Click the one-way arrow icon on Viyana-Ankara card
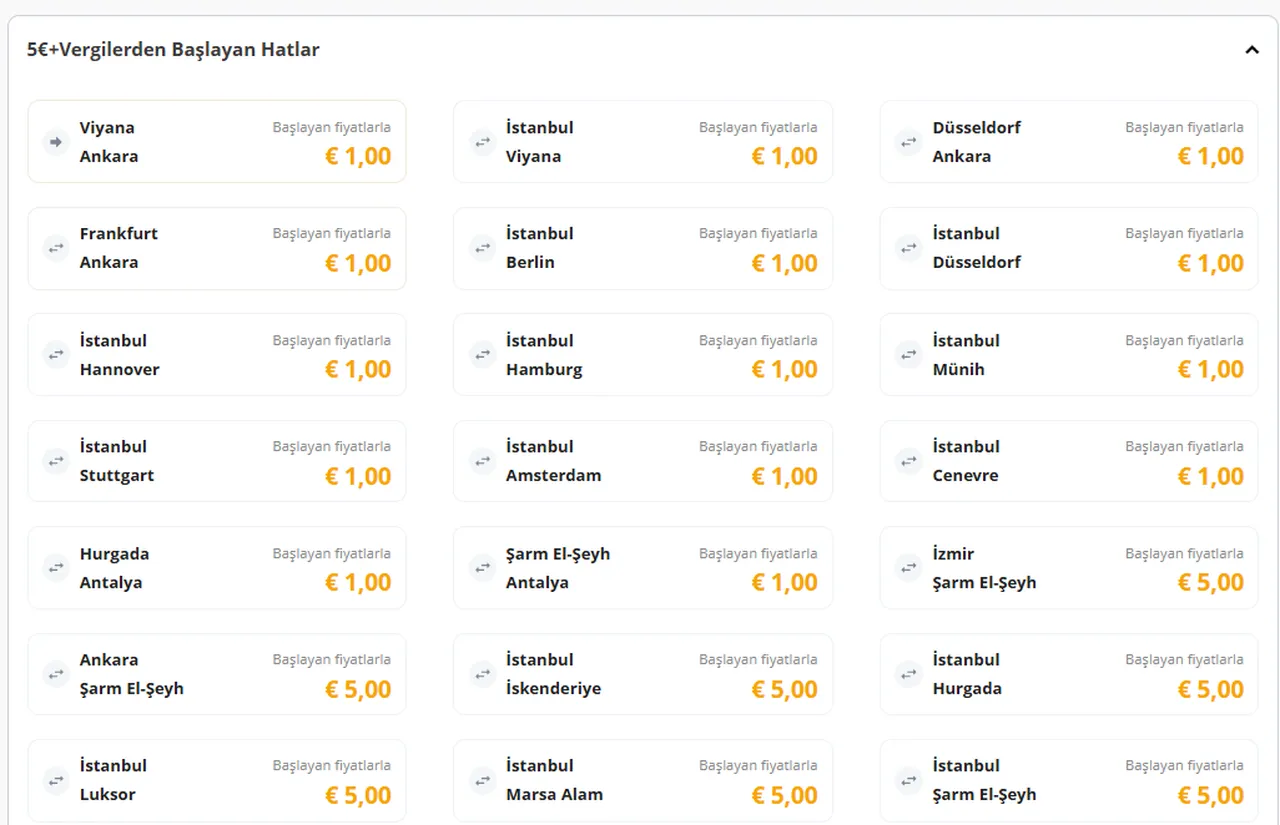Screen dimensions: 1280x825 point(55,142)
